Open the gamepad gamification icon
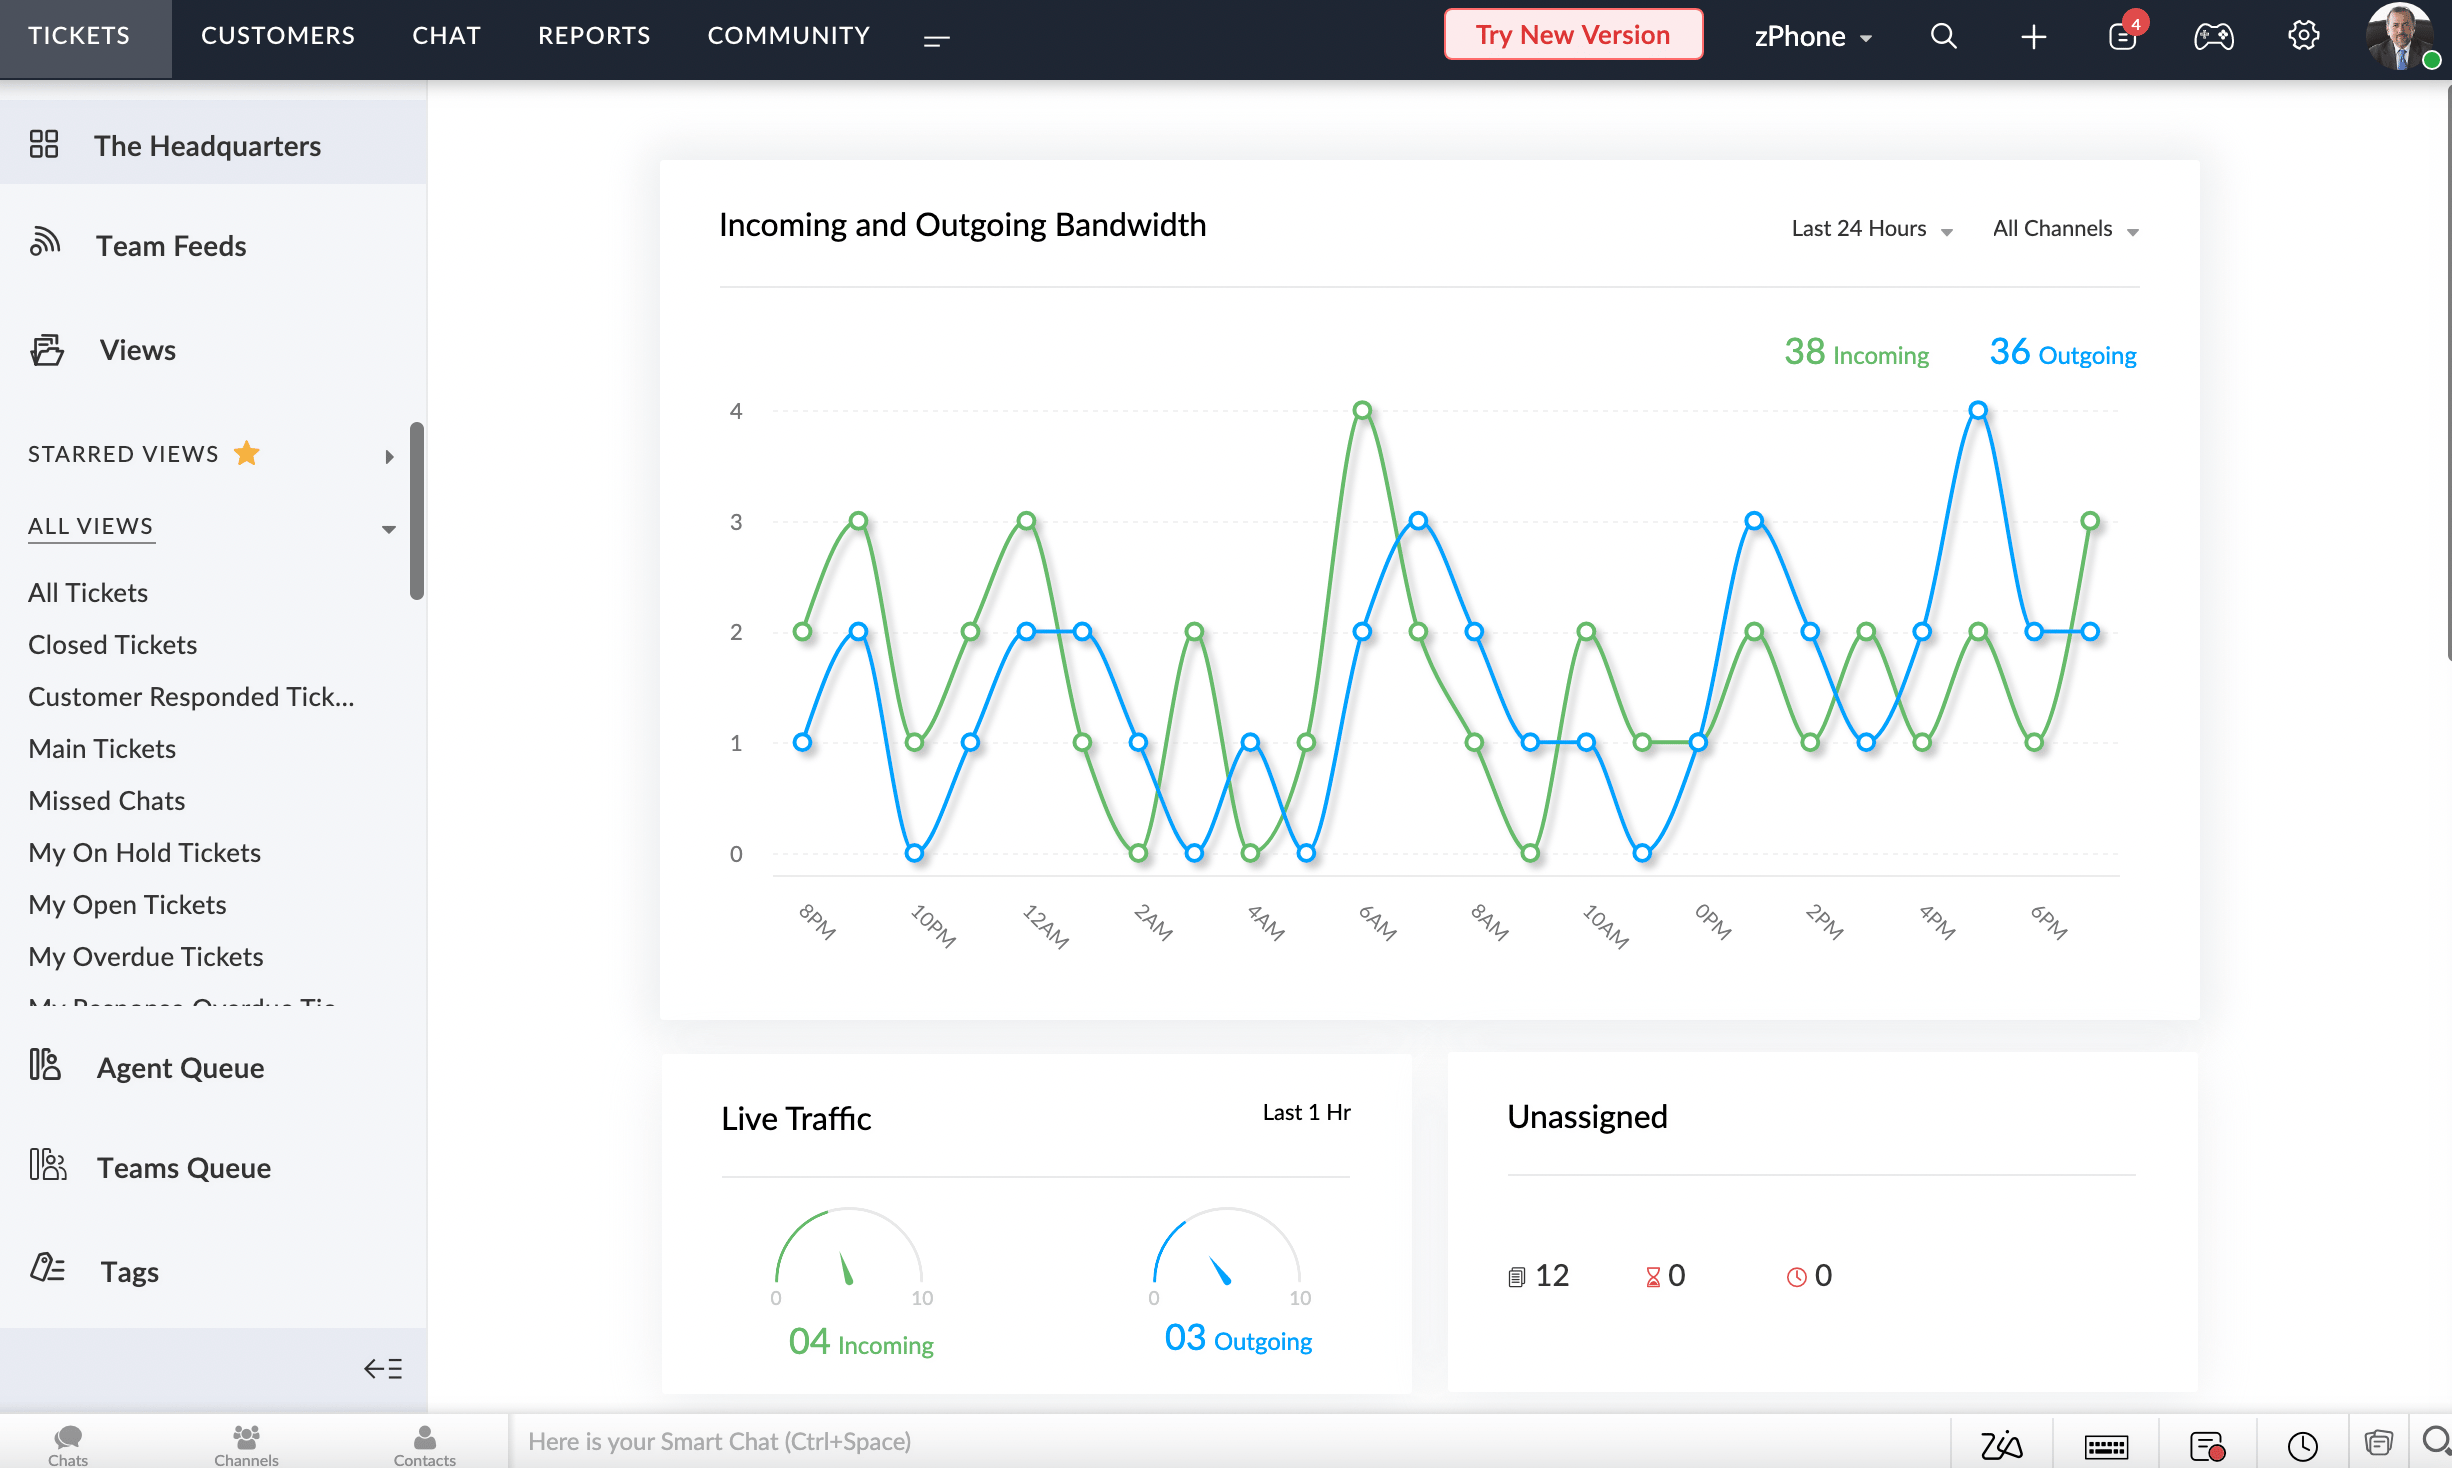This screenshot has width=2452, height=1468. coord(2213,37)
